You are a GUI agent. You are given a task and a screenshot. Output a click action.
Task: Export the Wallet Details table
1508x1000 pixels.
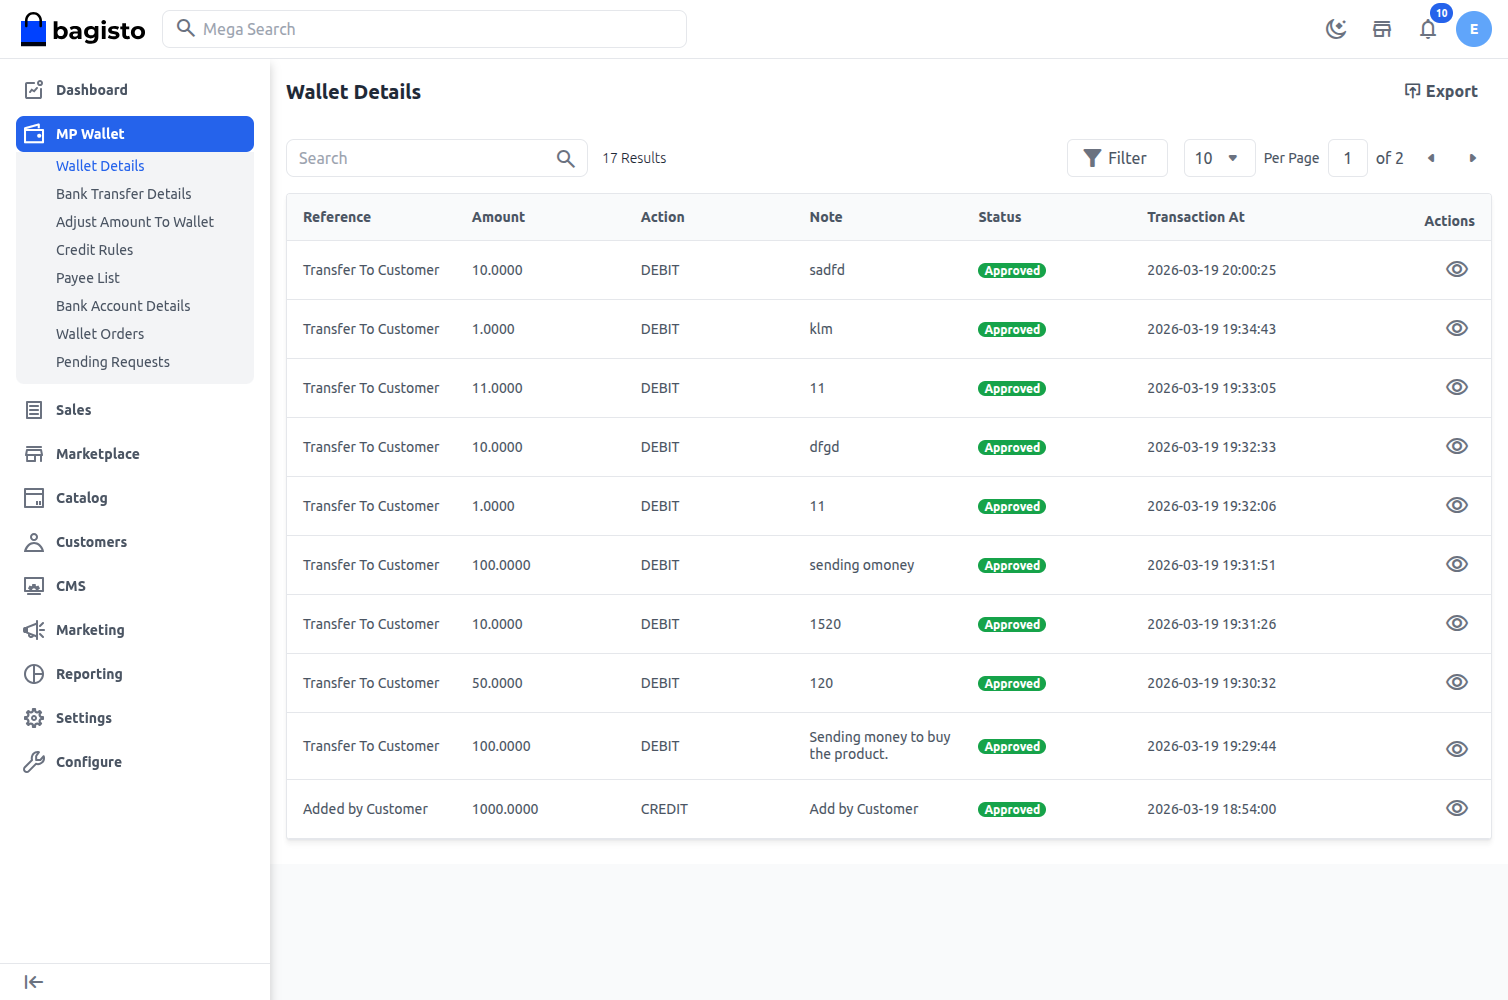[1441, 91]
